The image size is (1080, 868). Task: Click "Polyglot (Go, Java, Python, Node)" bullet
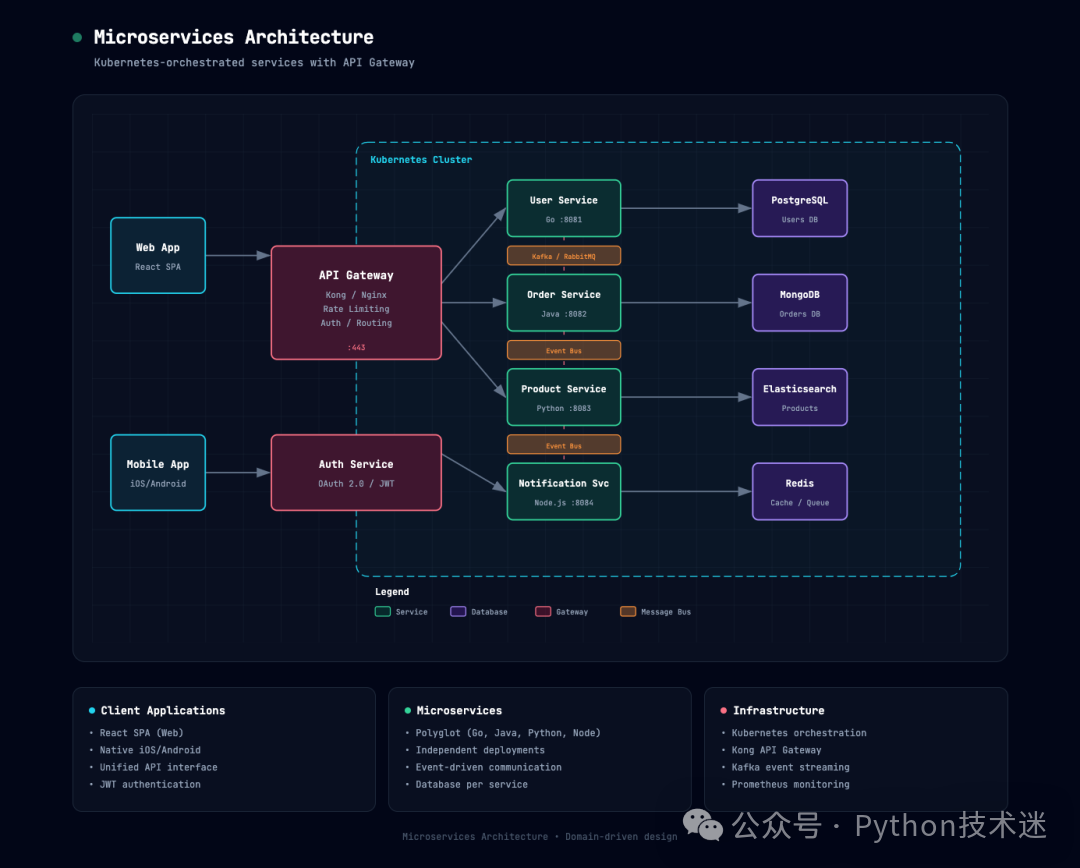(508, 733)
